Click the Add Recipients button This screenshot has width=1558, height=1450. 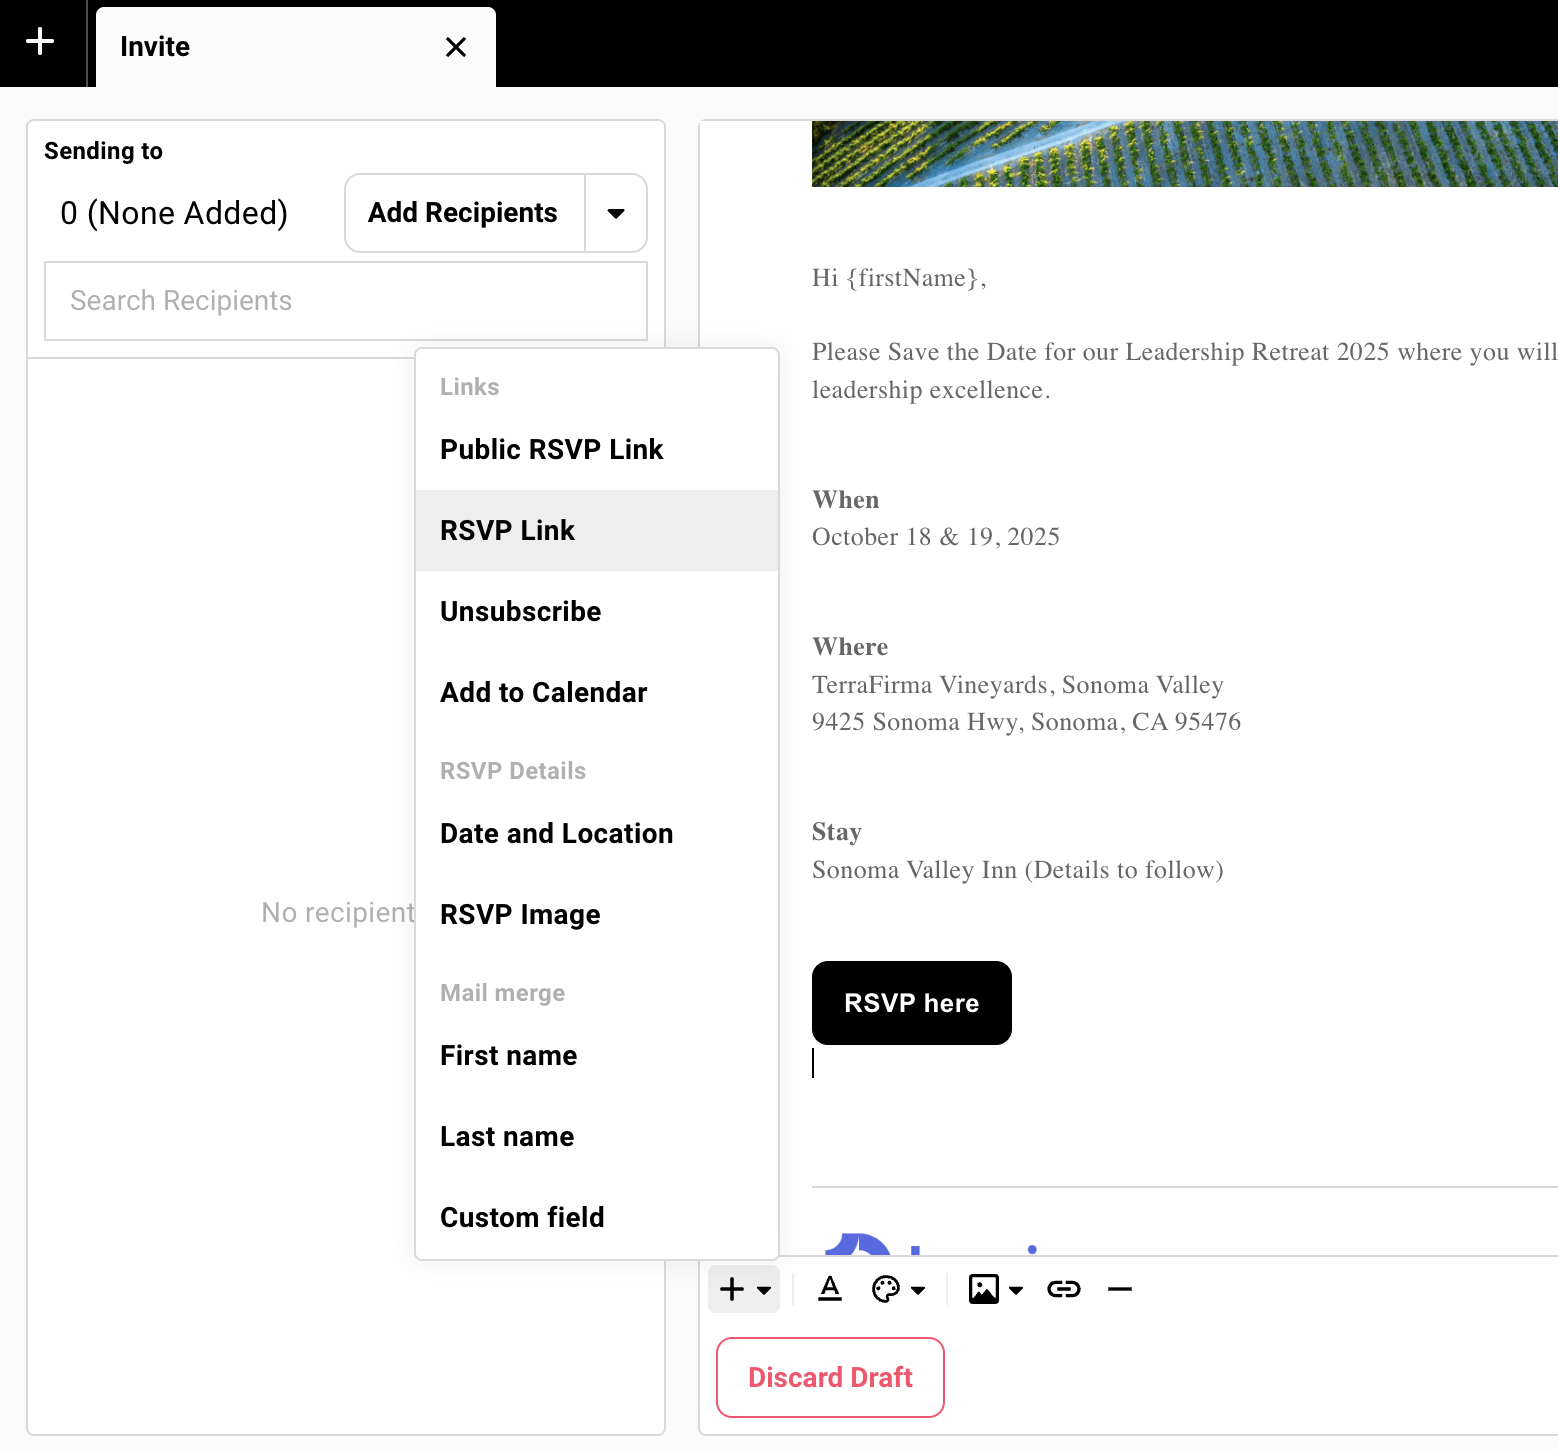[x=463, y=212]
